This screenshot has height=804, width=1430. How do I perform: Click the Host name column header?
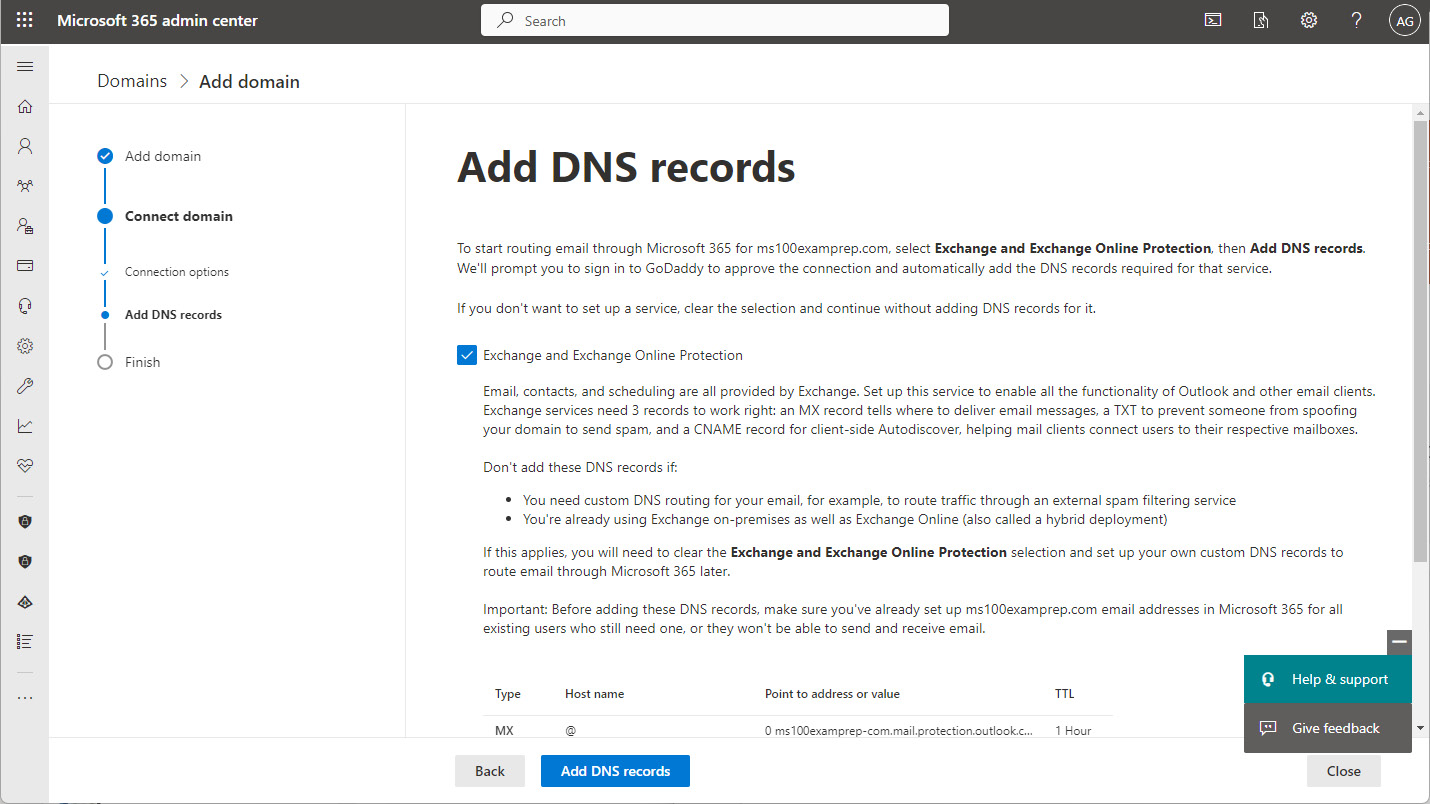[x=594, y=694]
